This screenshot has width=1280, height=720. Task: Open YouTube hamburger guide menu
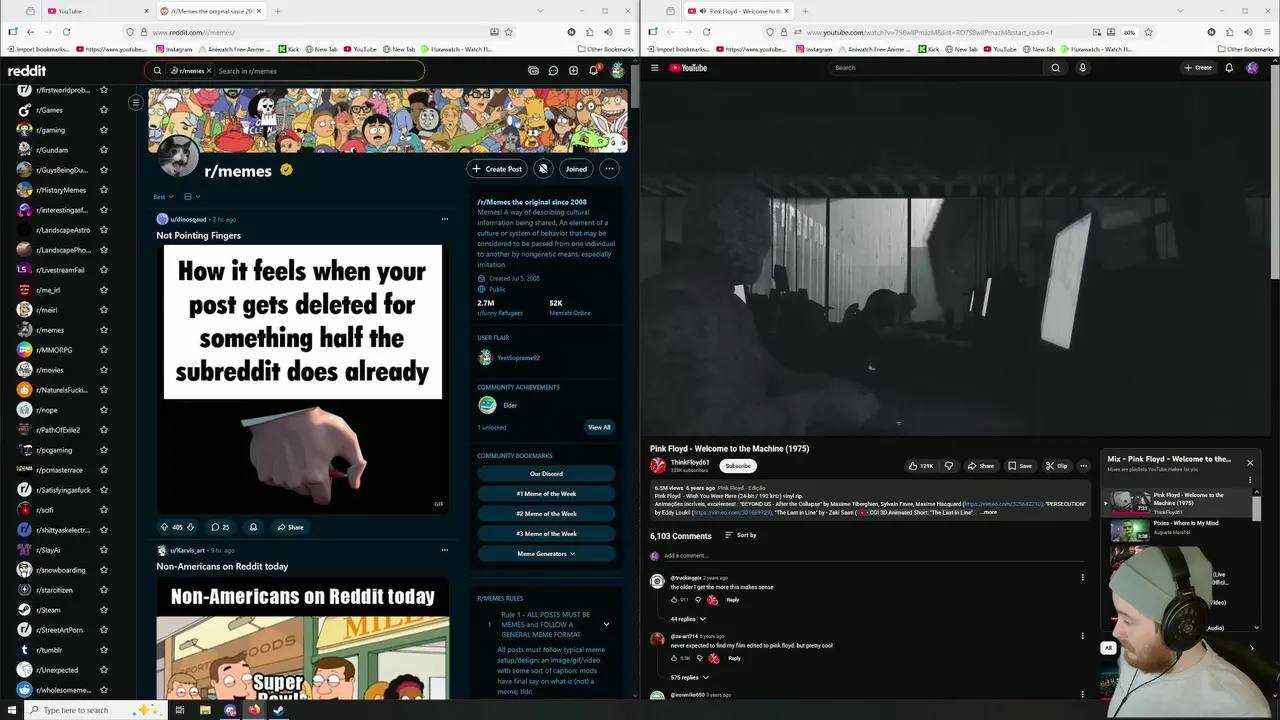click(655, 68)
